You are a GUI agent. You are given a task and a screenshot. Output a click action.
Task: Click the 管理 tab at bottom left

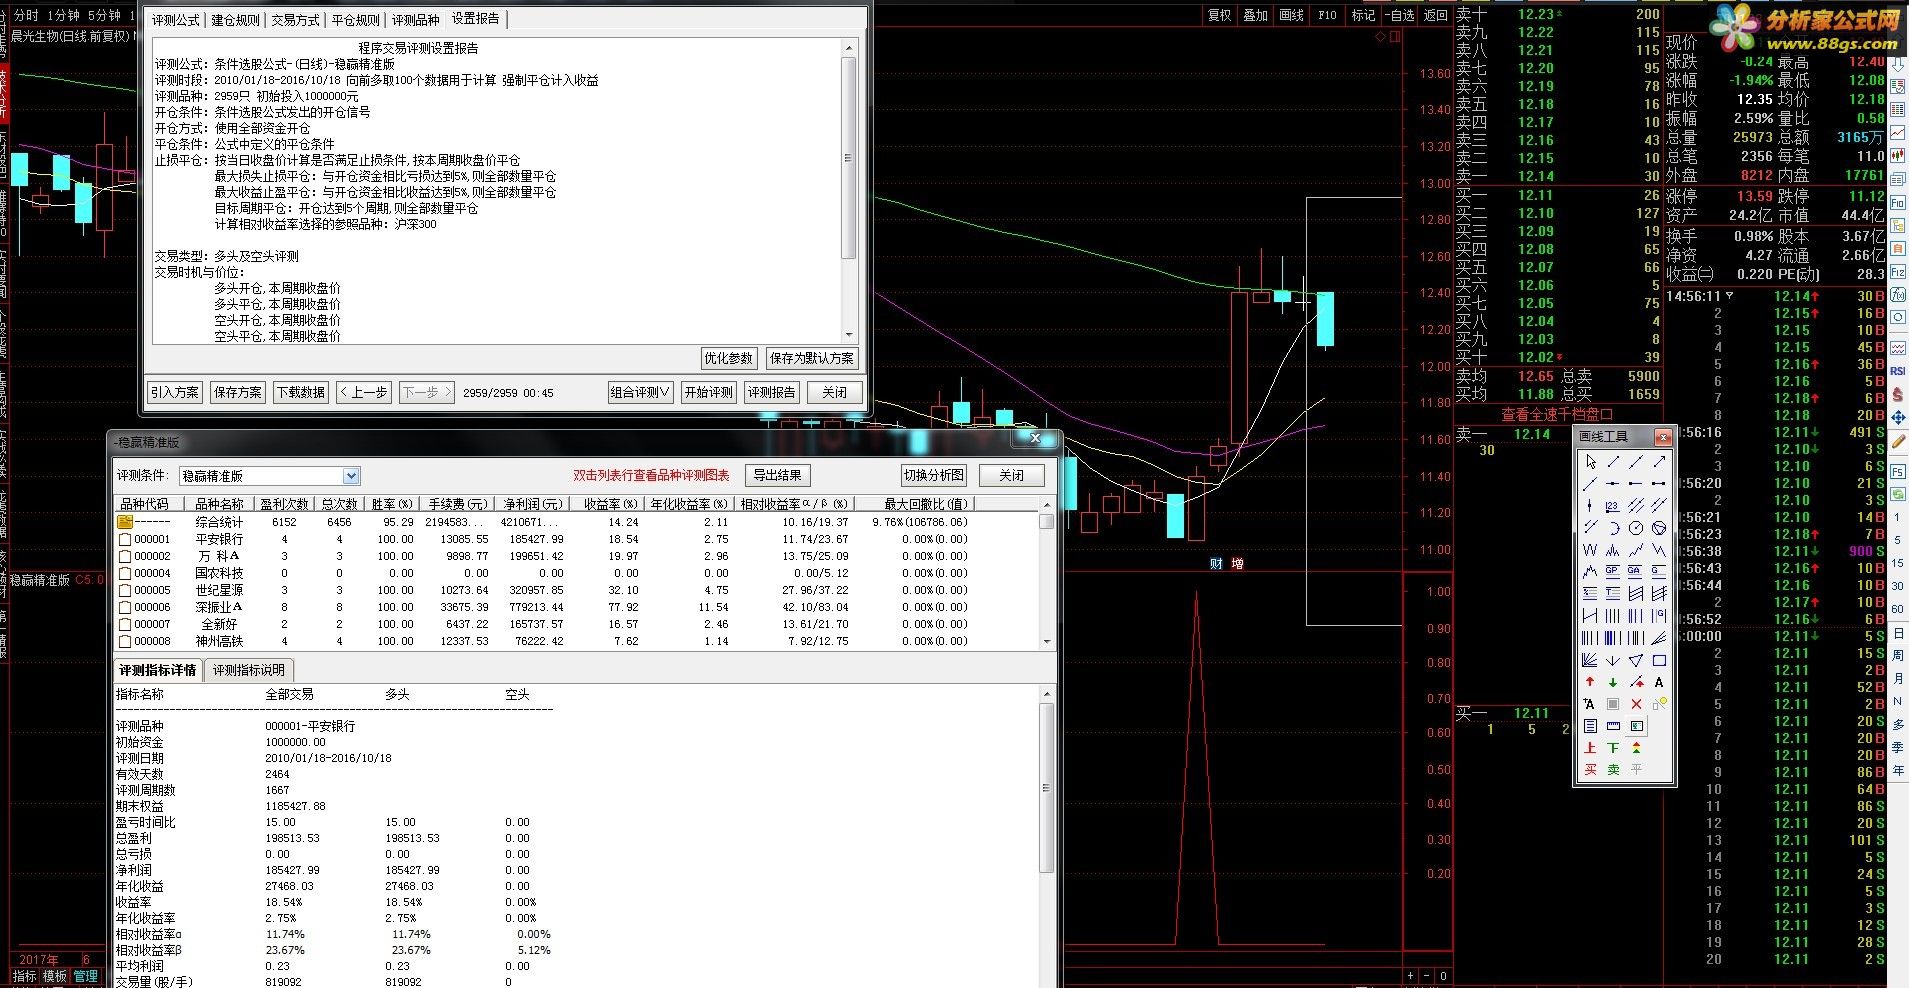[x=86, y=976]
